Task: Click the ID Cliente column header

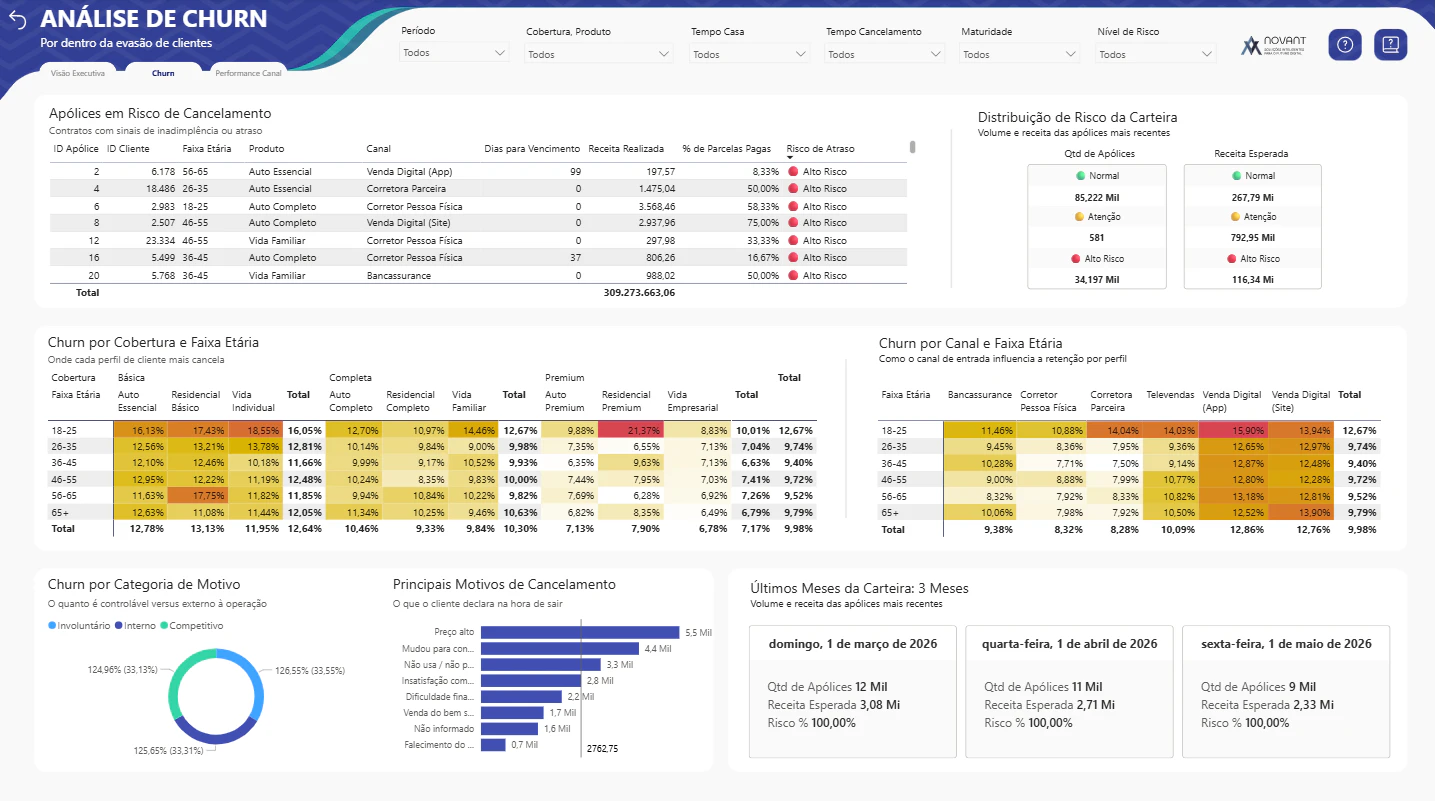Action: coord(128,149)
